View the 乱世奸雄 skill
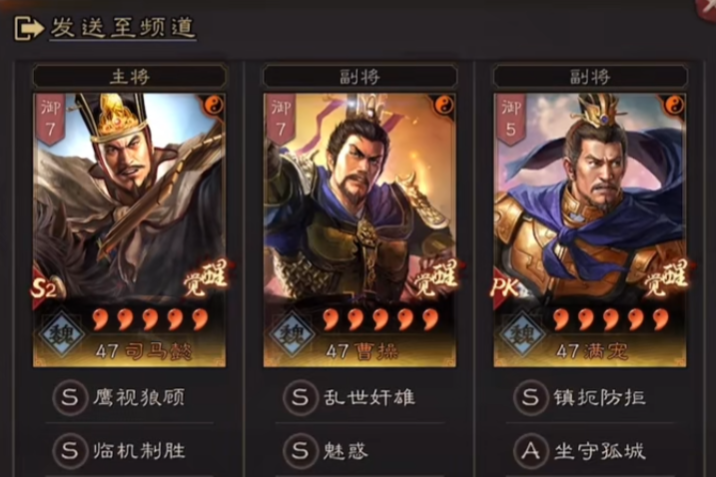Viewport: 716px width, 477px height. (369, 398)
